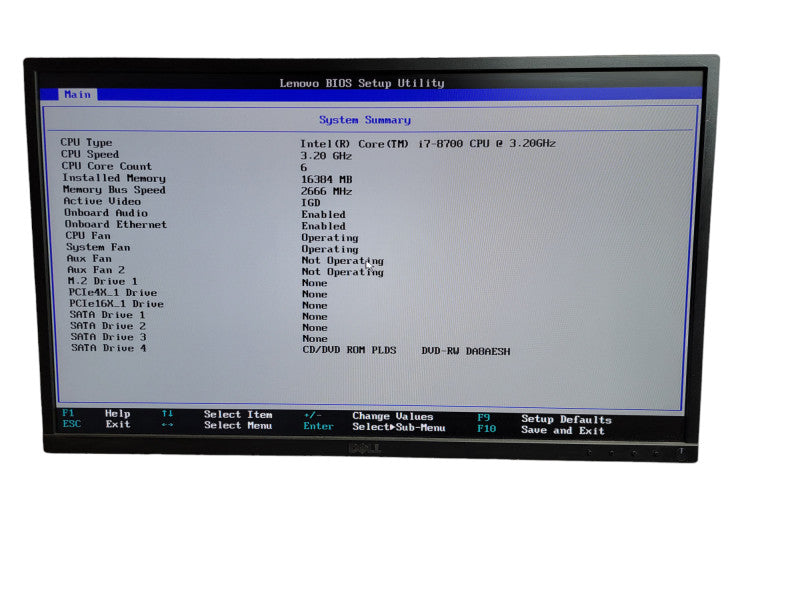Select the Memory Bus Speed label
This screenshot has height=600, width=800.
pyautogui.click(x=114, y=189)
